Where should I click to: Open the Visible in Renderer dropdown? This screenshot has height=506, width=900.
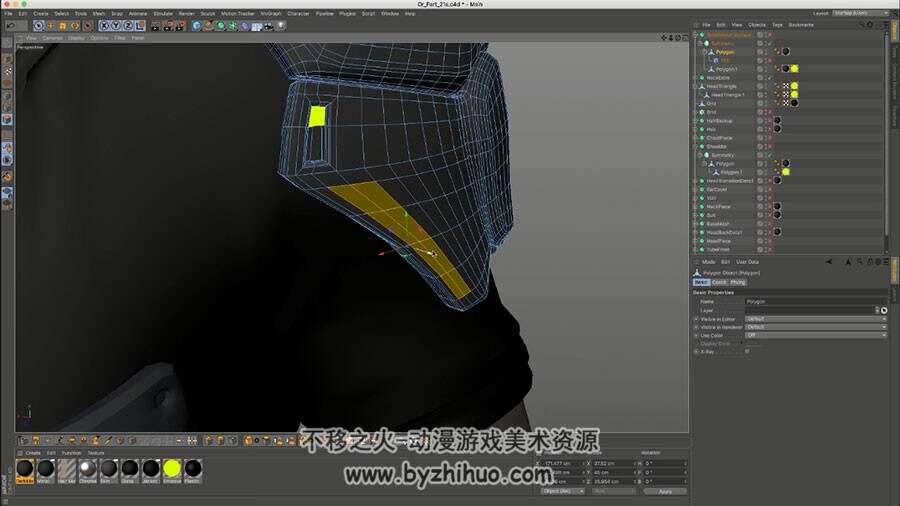pyautogui.click(x=816, y=327)
